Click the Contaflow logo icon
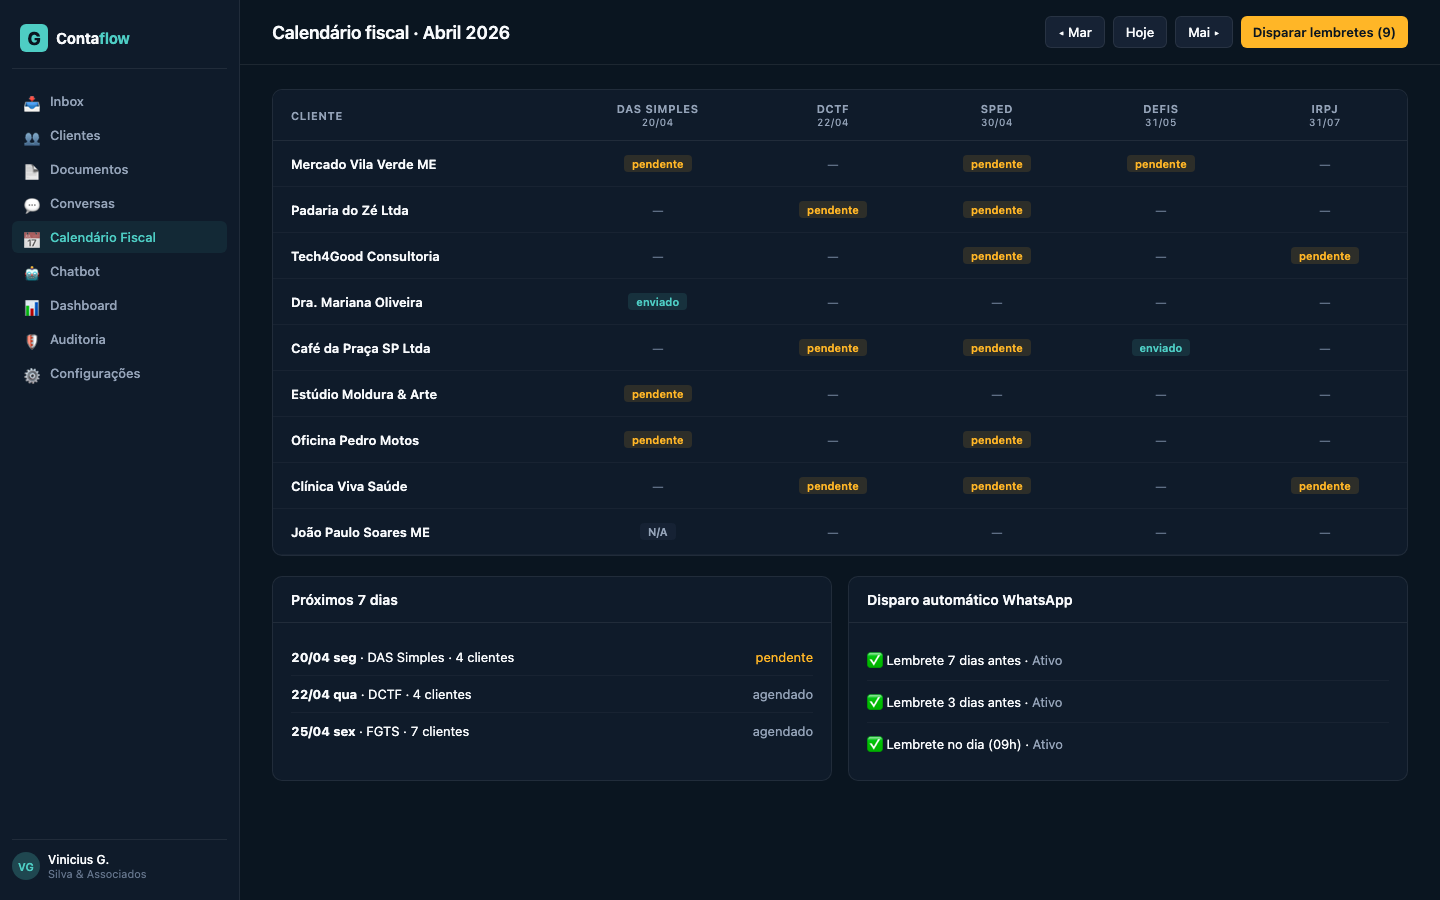The height and width of the screenshot is (900, 1440). point(34,38)
